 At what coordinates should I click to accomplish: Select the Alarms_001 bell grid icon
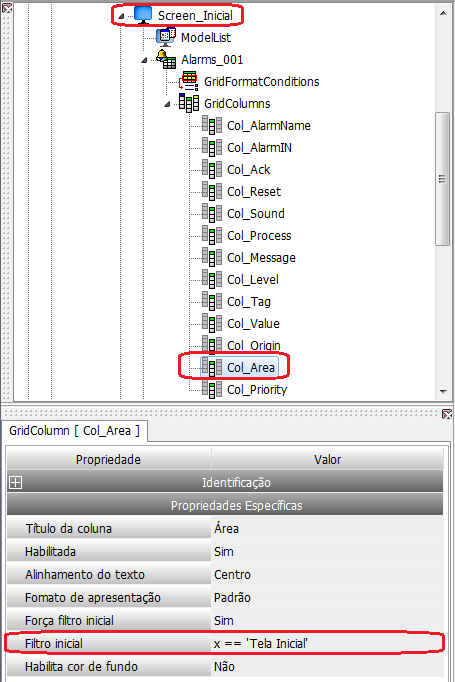pos(166,59)
